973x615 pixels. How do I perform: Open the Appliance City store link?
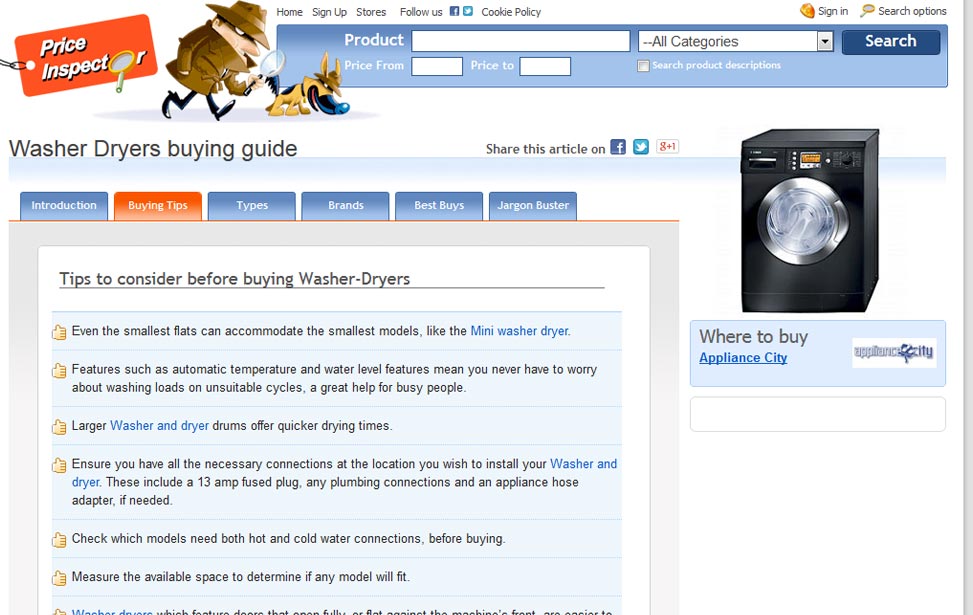tap(743, 358)
